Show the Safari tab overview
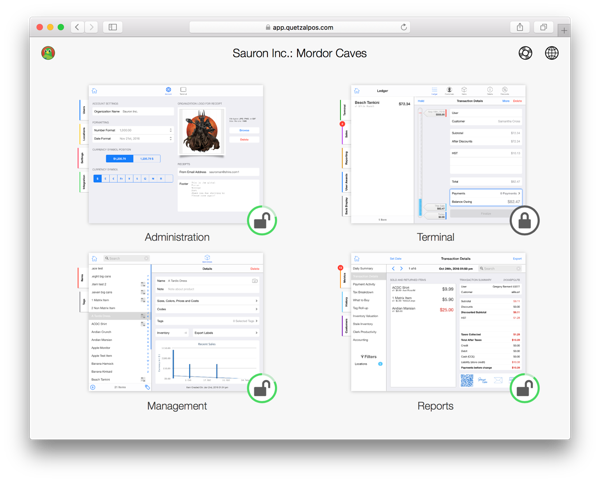Viewport: 600px width, 482px height. [x=543, y=27]
